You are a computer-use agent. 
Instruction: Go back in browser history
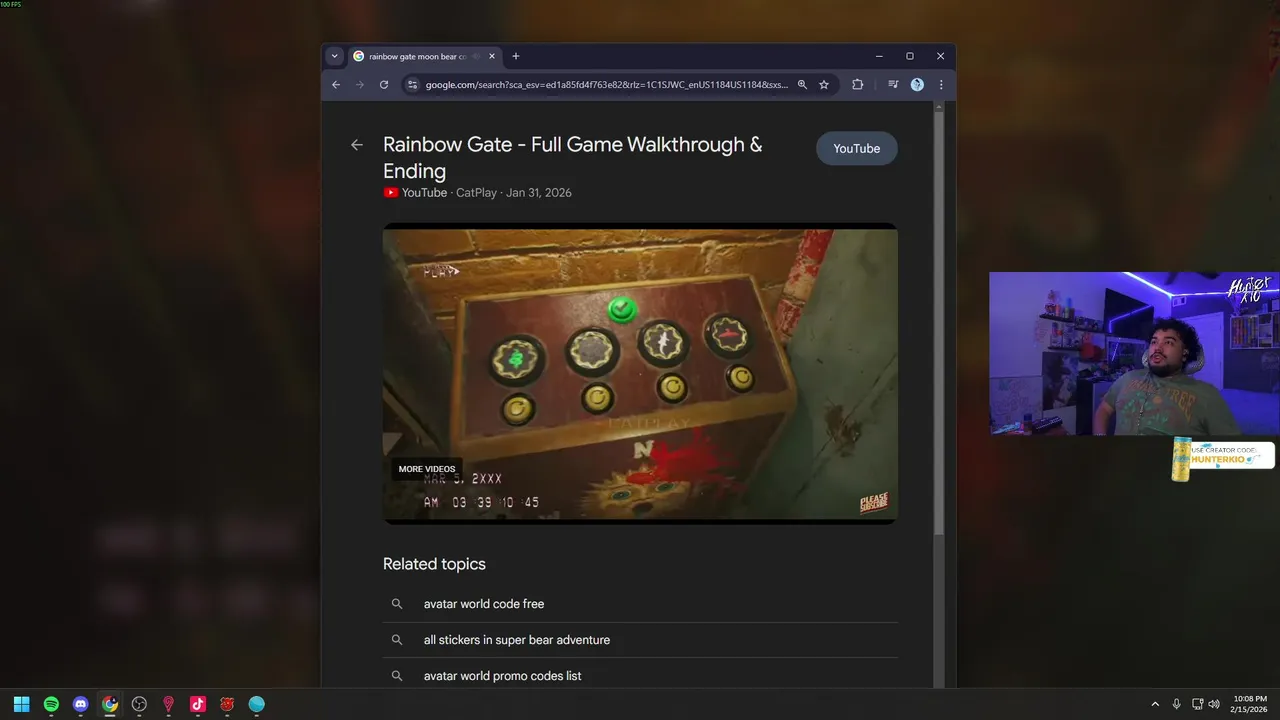(336, 85)
